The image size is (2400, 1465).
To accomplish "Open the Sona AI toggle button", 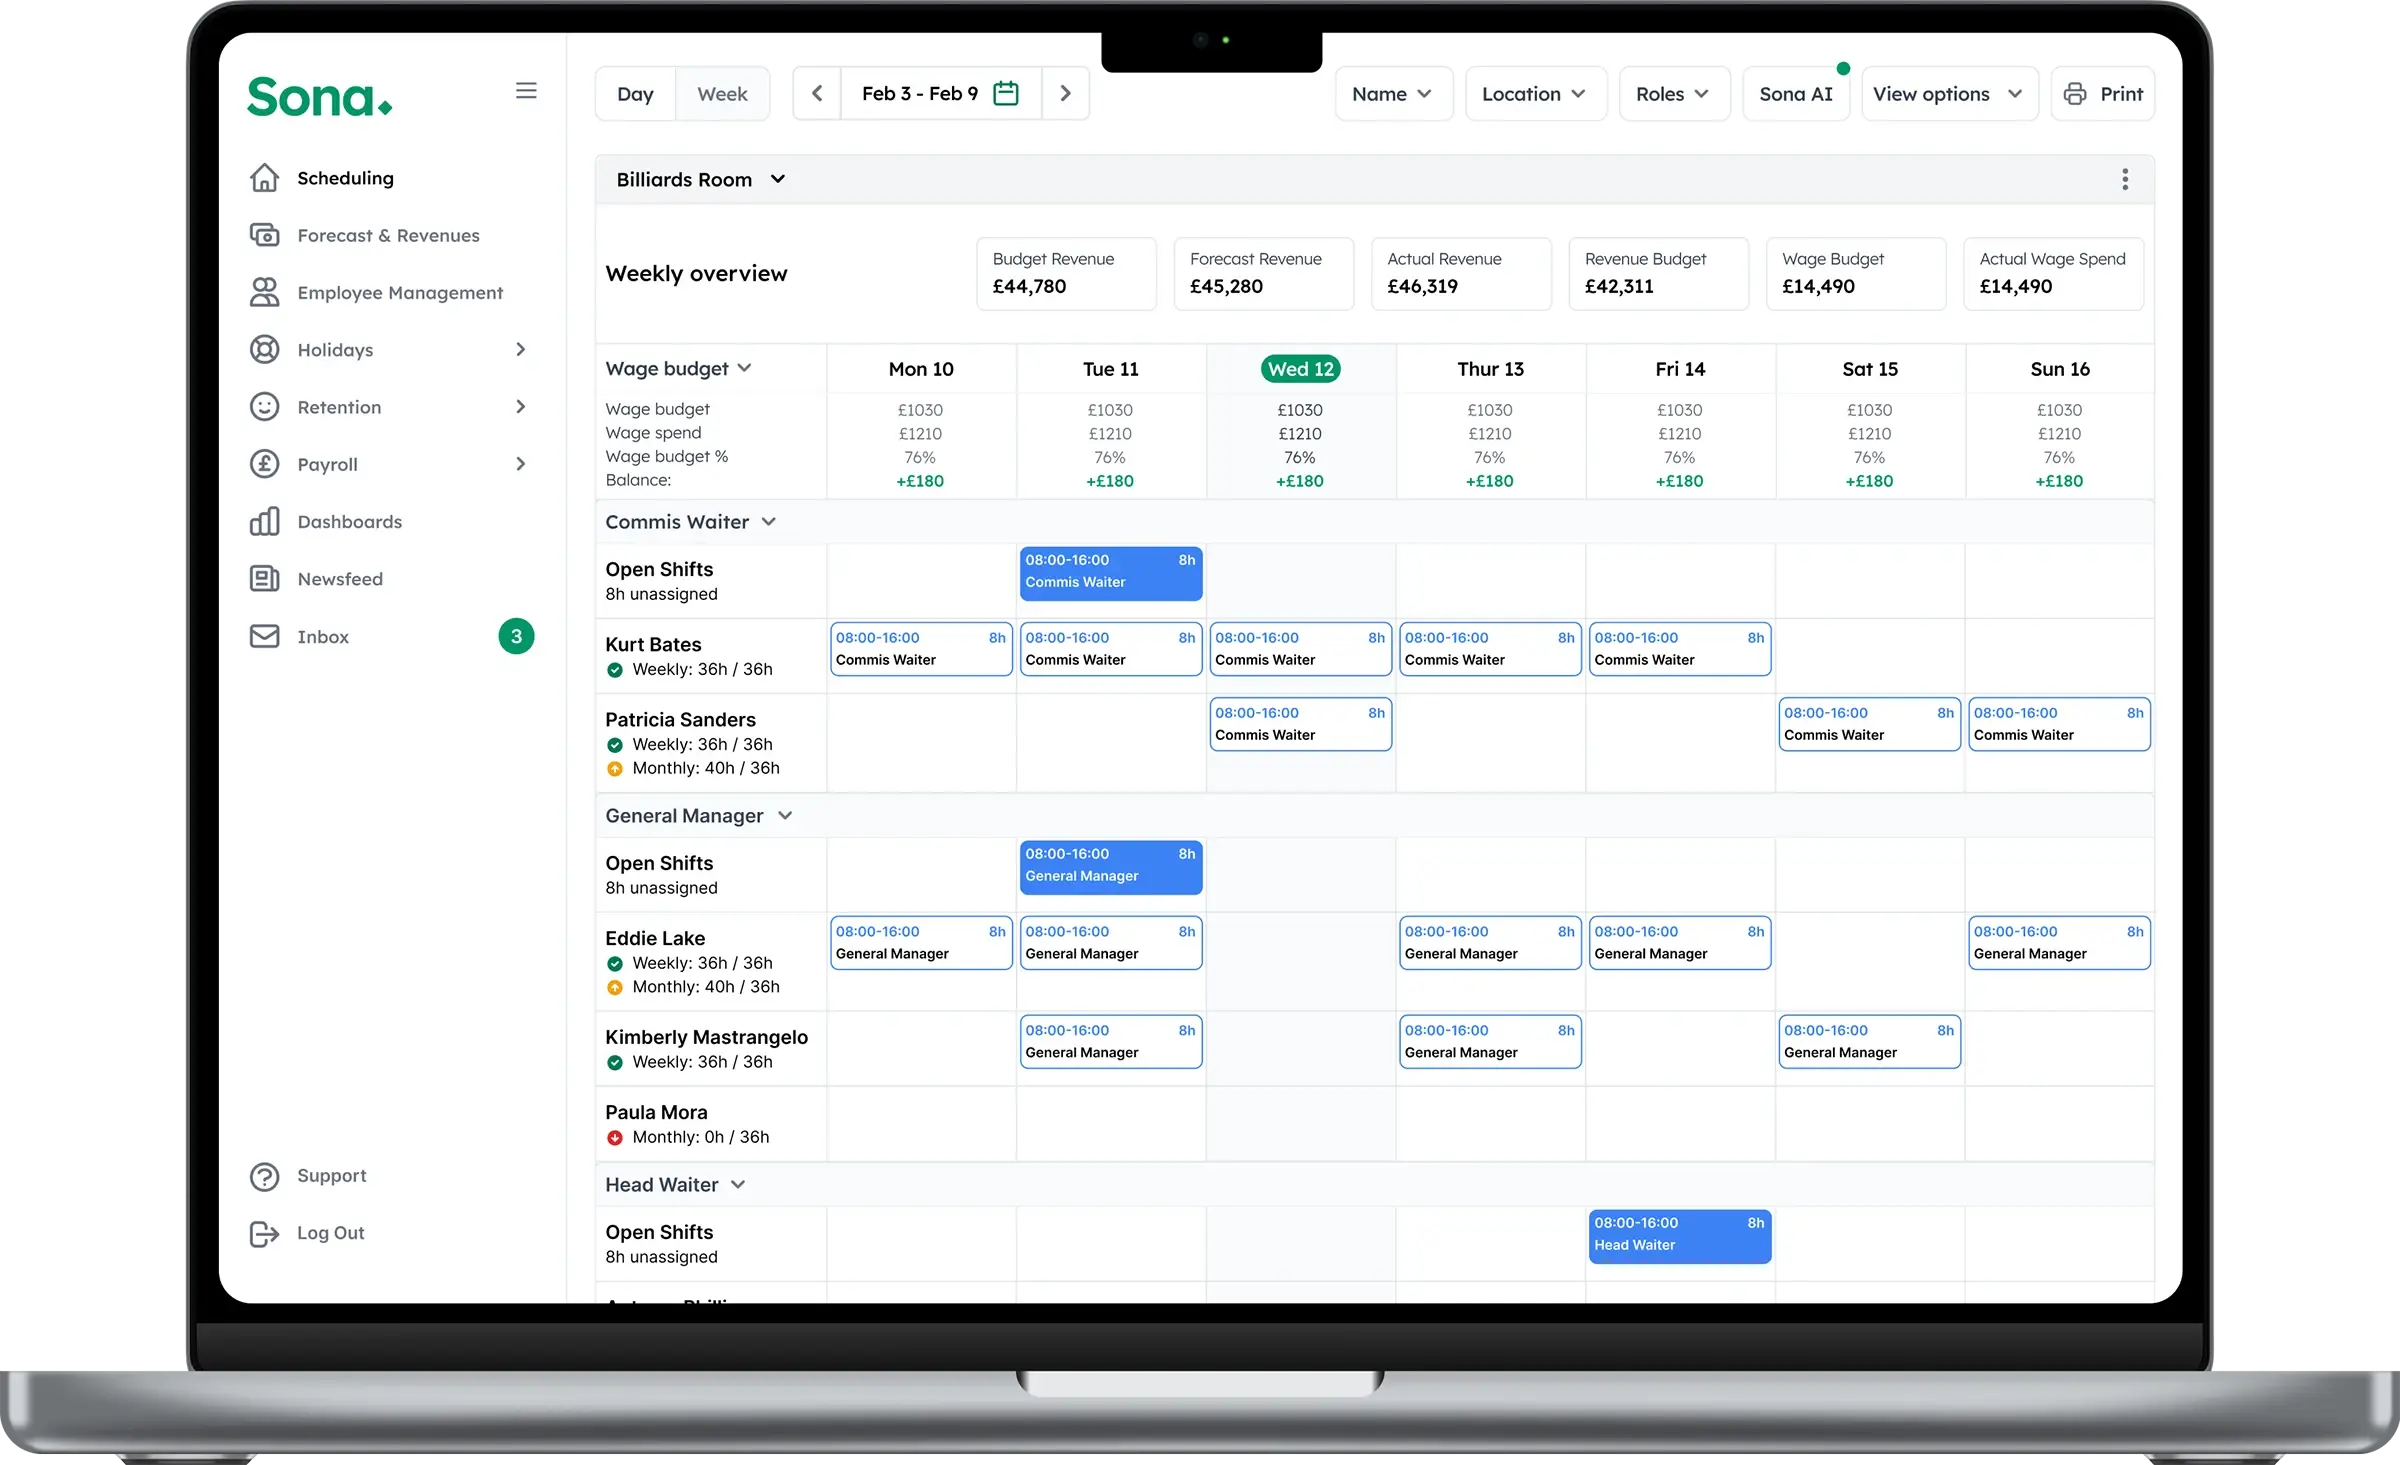I will pyautogui.click(x=1795, y=94).
